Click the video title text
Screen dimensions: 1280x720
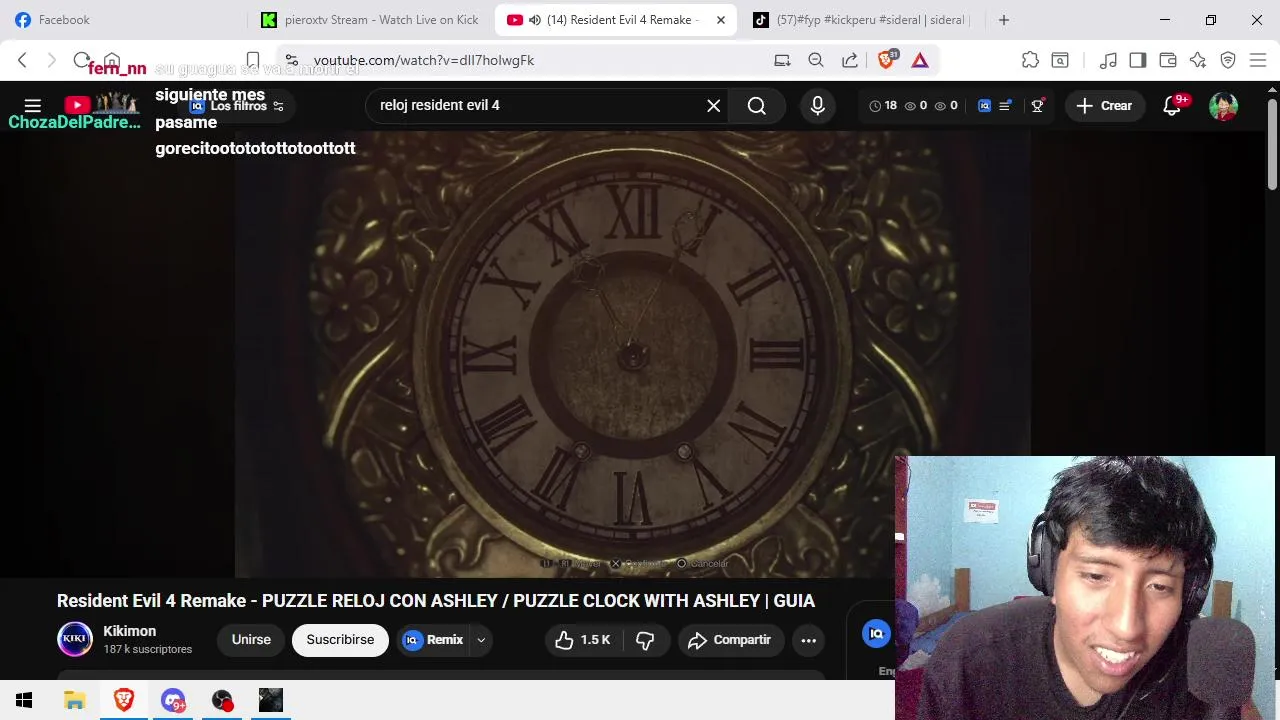(436, 601)
